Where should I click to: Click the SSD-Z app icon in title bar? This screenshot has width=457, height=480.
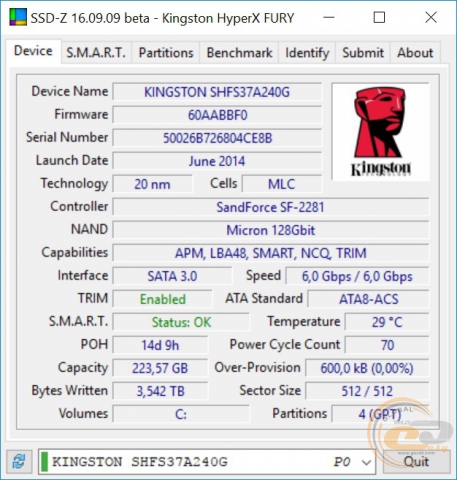point(18,17)
